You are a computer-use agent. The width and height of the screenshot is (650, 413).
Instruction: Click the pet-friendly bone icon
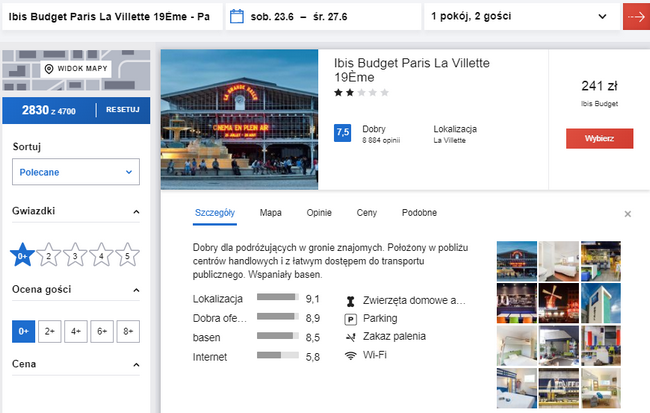tap(351, 301)
